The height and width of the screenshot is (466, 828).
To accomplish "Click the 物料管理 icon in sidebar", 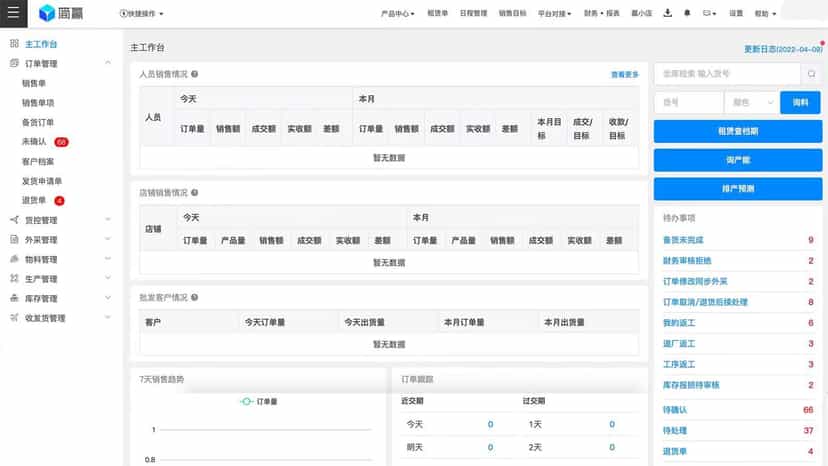I will pyautogui.click(x=14, y=259).
